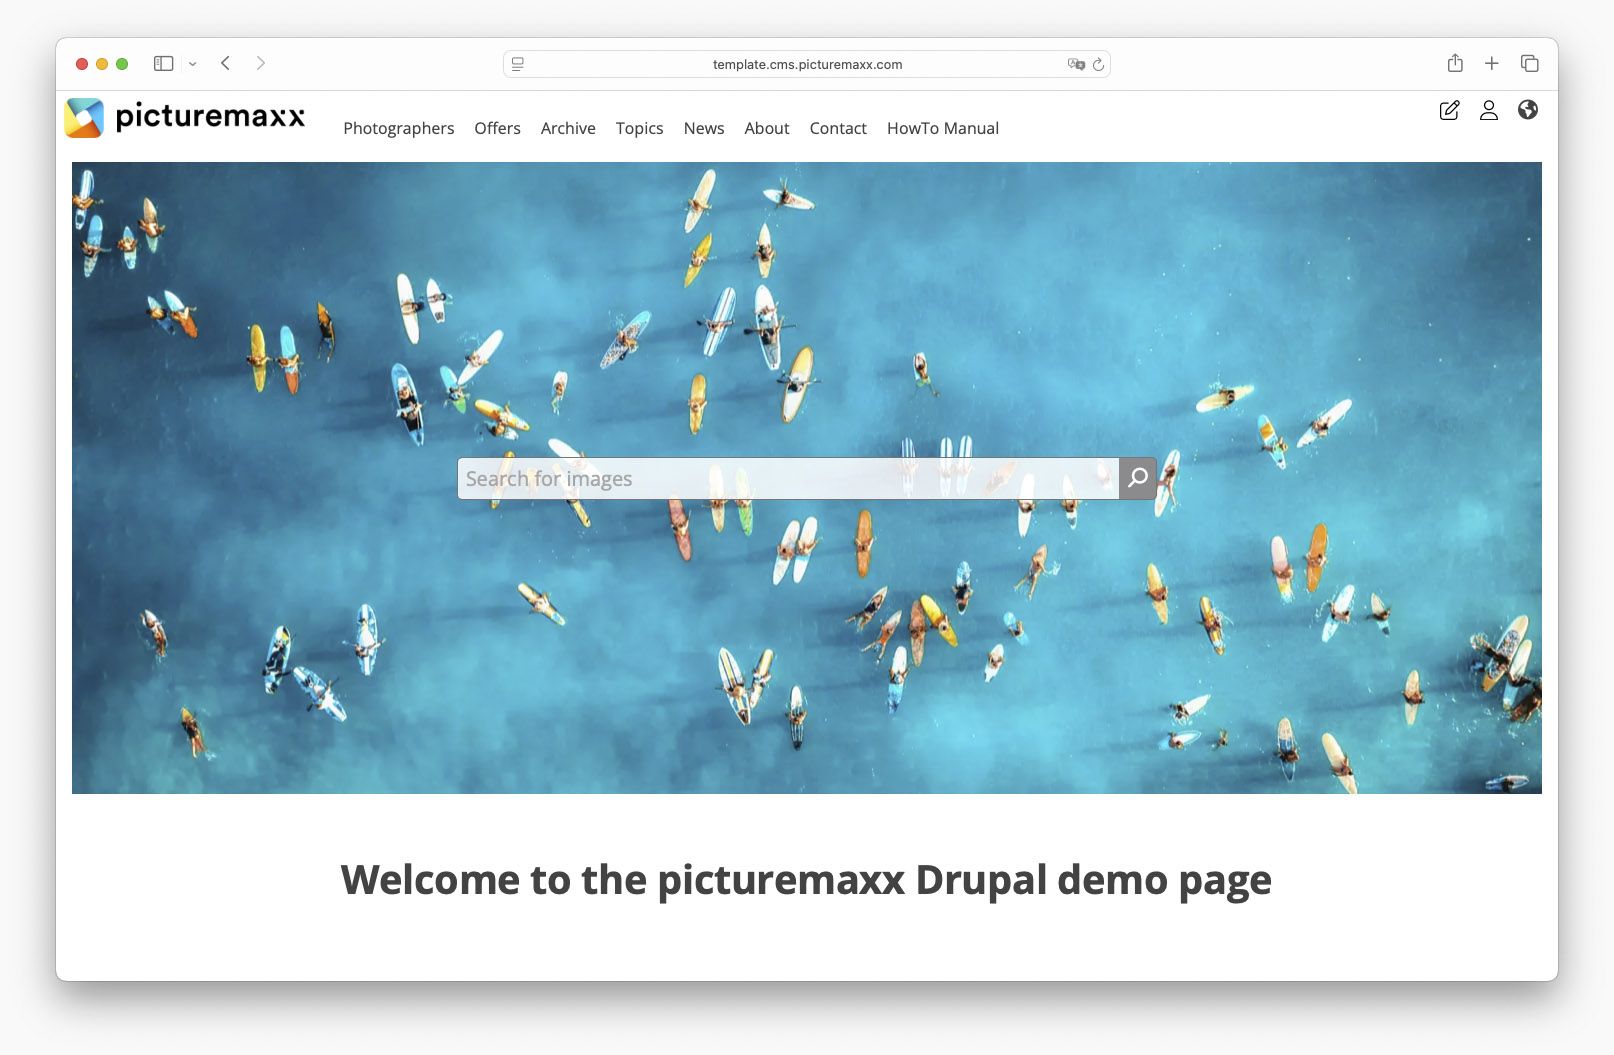
Task: Open the Archive menu item
Action: click(x=567, y=128)
